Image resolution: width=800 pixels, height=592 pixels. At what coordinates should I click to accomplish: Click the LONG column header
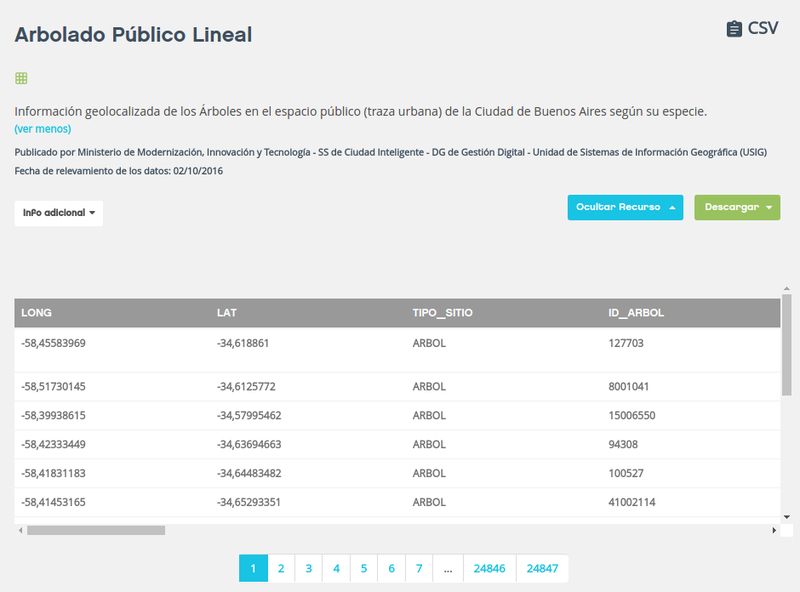(37, 313)
